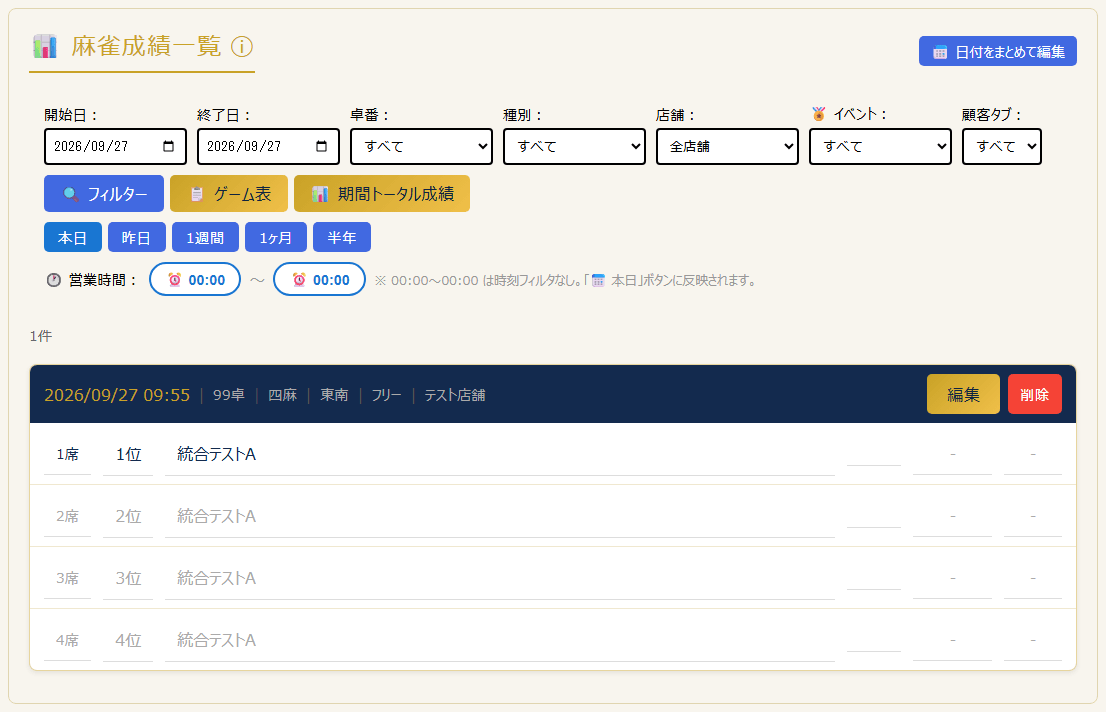1106x712 pixels.
Task: Open the calendar picker in 開始日 field
Action: pyautogui.click(x=169, y=146)
